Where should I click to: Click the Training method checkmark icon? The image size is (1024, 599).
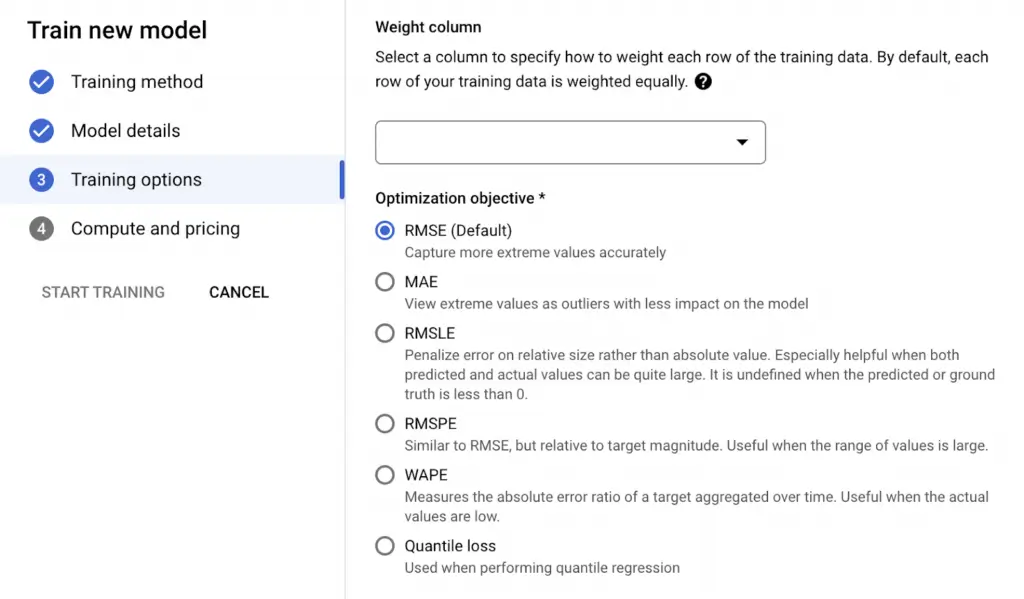pyautogui.click(x=41, y=82)
